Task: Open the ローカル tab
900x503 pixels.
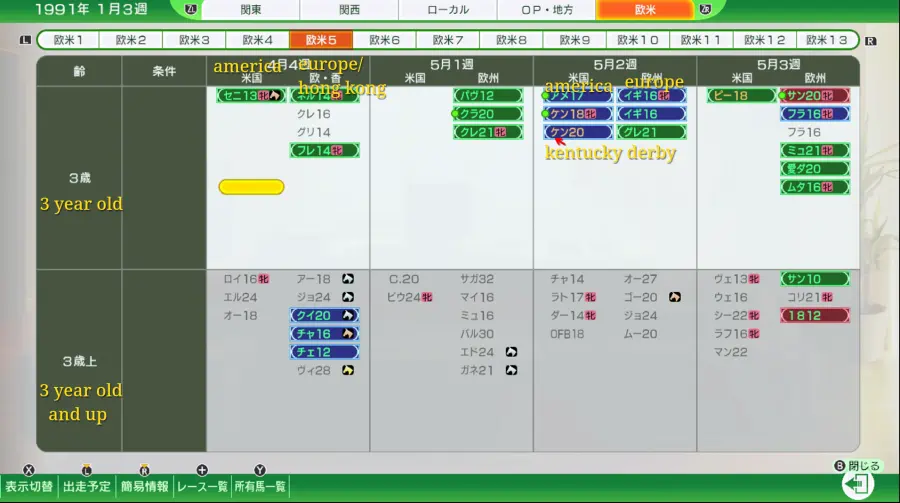Action: click(x=447, y=10)
